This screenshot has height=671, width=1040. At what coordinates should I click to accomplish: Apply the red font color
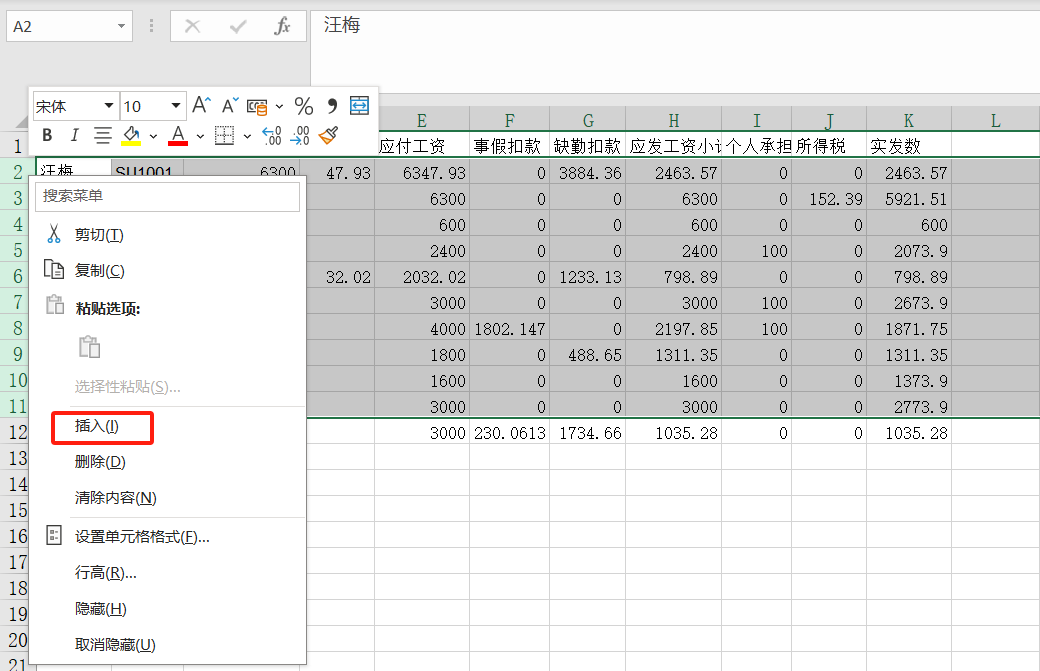[178, 135]
